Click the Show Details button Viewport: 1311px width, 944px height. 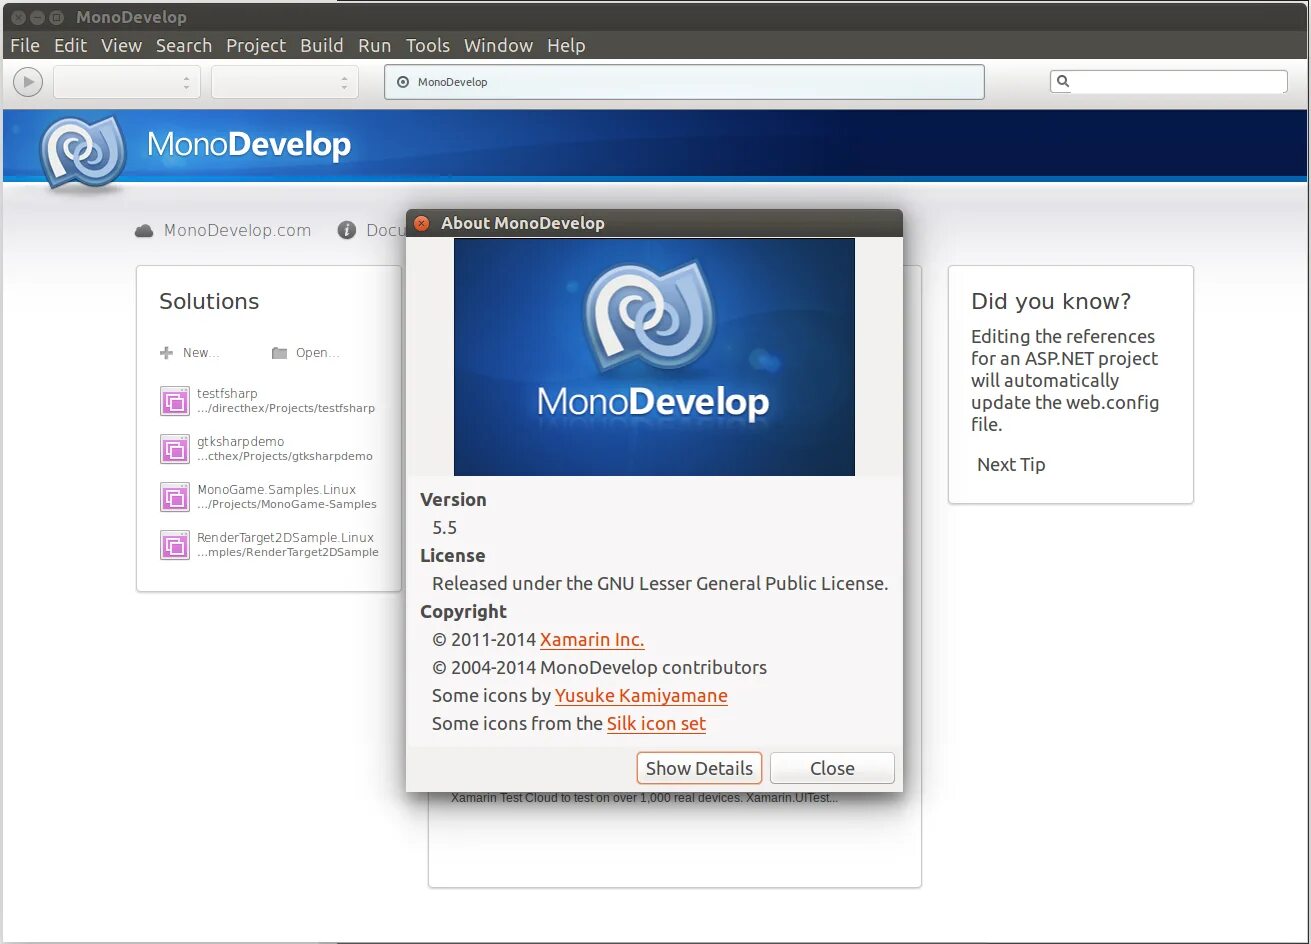(699, 768)
